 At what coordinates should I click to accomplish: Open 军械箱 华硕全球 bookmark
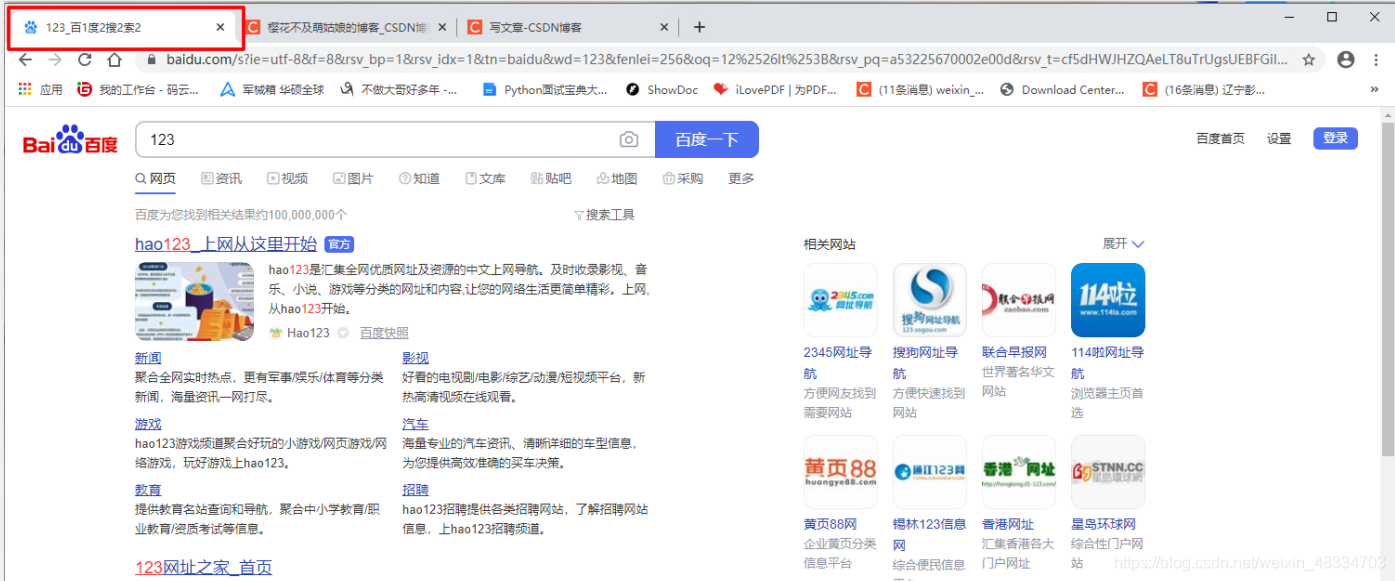click(x=272, y=90)
